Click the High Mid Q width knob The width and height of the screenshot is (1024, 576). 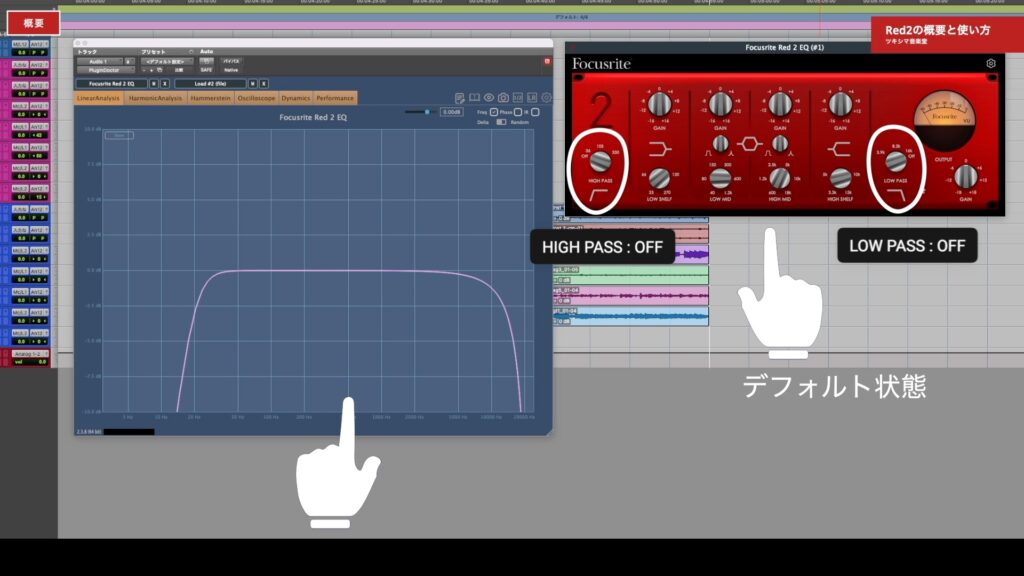pos(780,144)
